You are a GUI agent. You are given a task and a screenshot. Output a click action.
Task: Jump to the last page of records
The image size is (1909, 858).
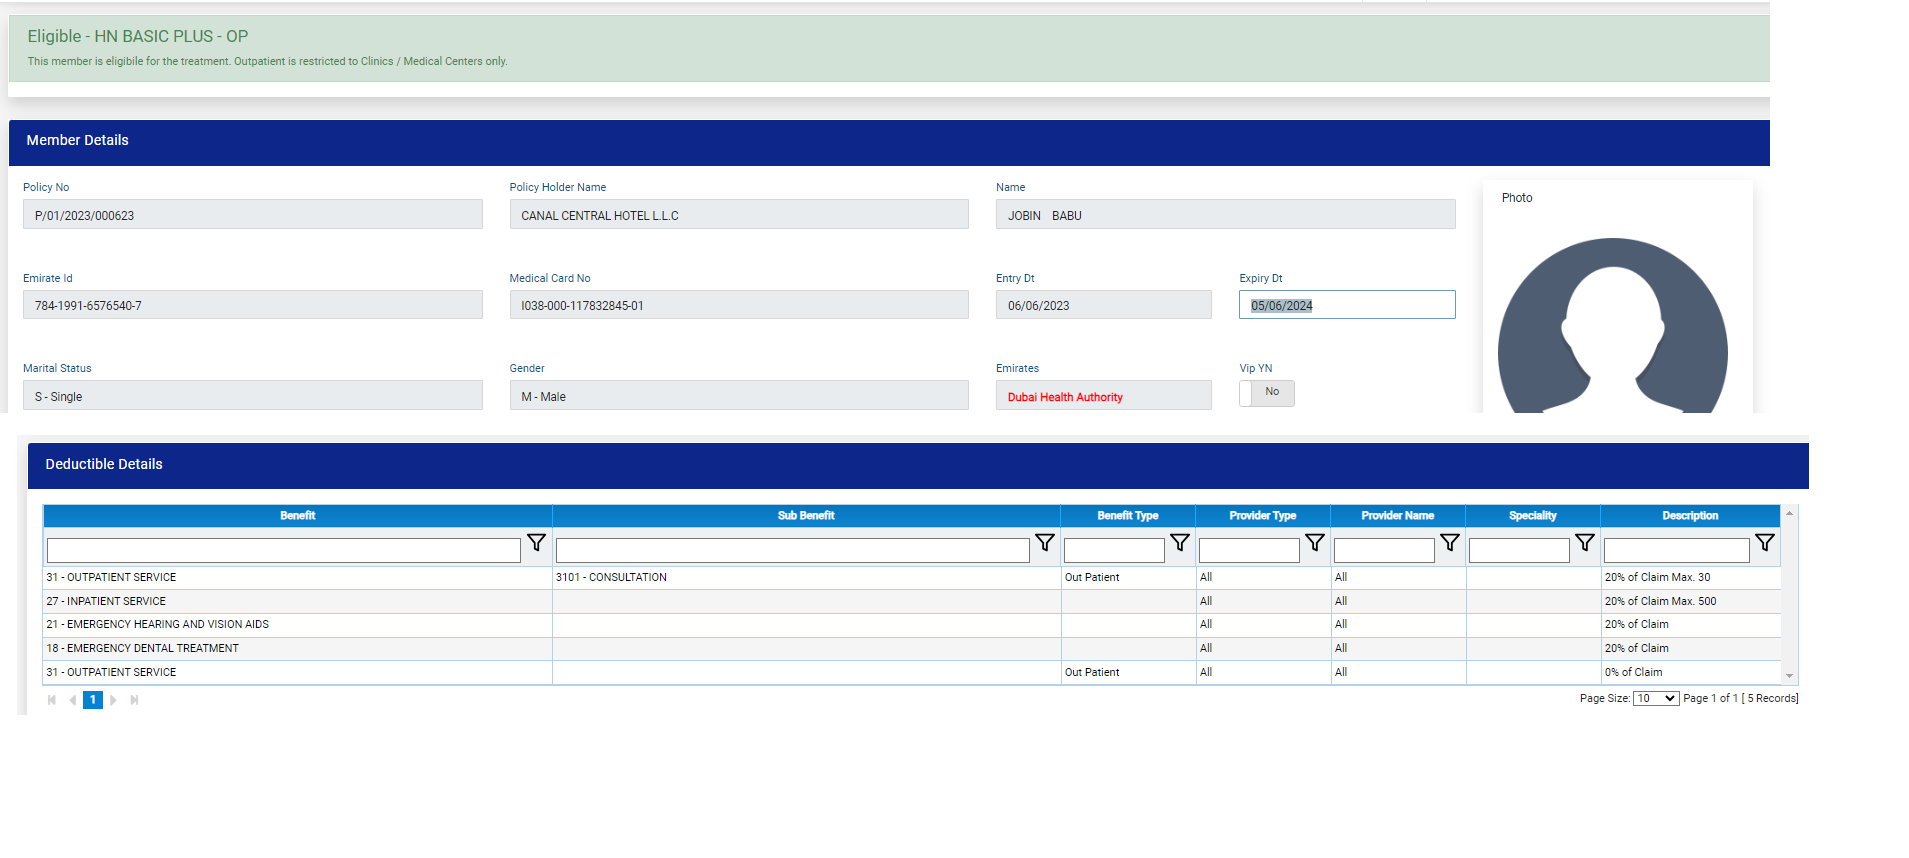click(134, 700)
